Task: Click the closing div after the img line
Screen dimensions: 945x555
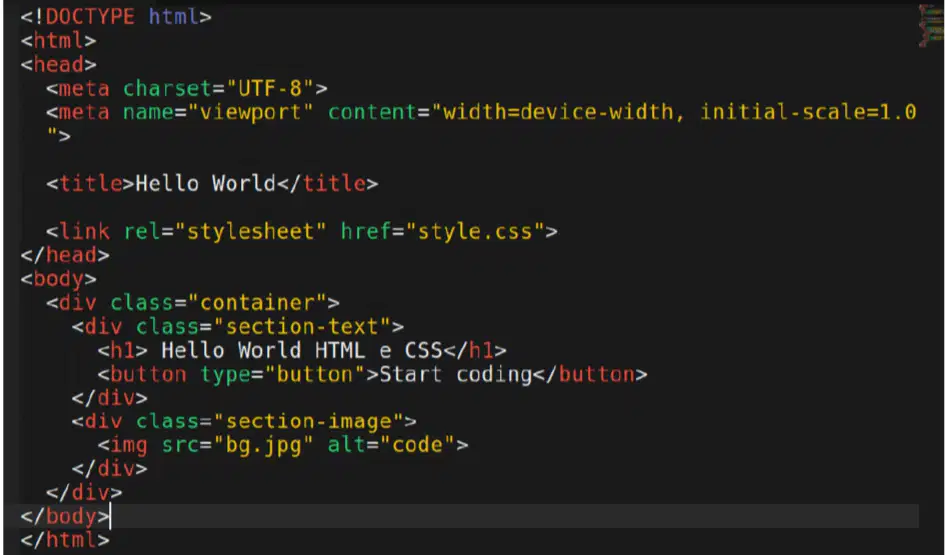Action: 110,469
